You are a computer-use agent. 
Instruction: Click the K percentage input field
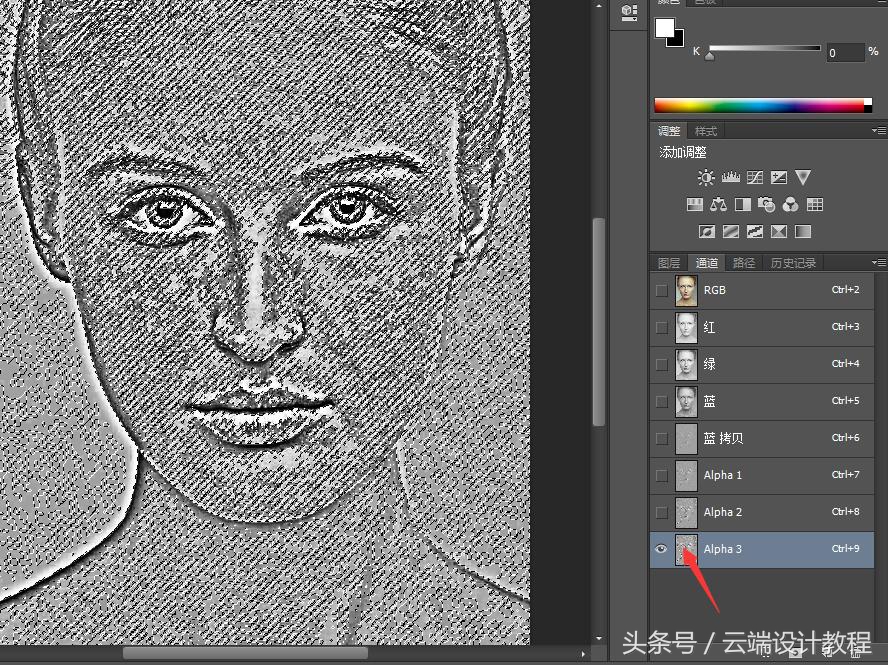844,52
